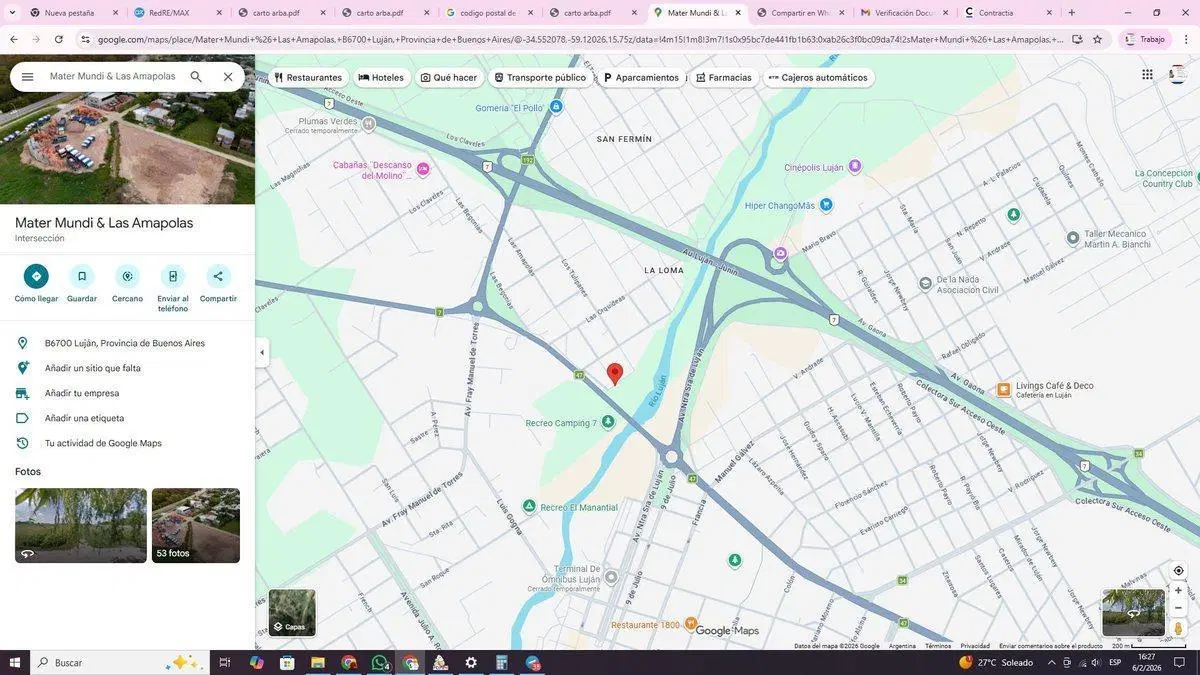This screenshot has height=675, width=1200.
Task: Open the 53 fotos thumbnail
Action: tap(196, 525)
